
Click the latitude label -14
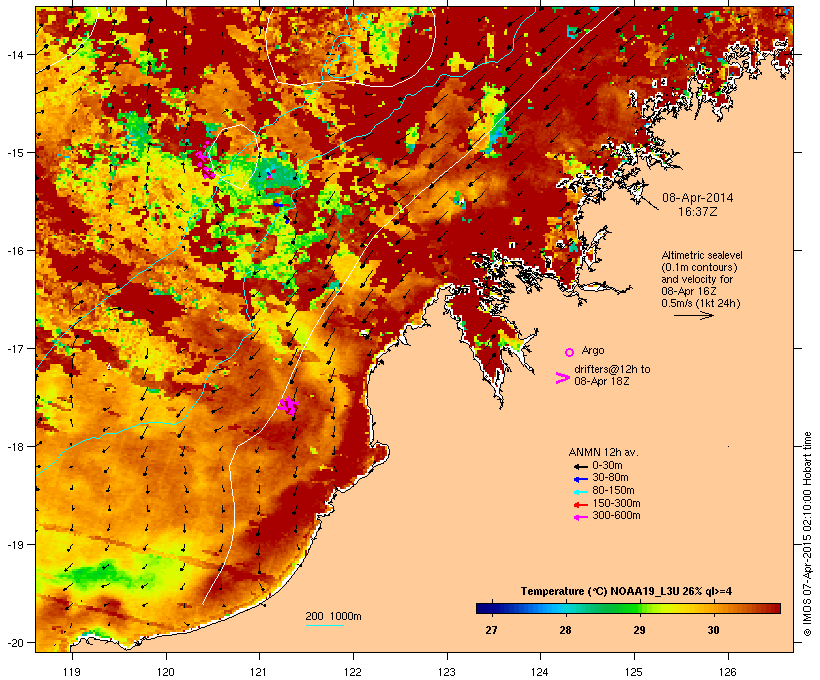15,54
